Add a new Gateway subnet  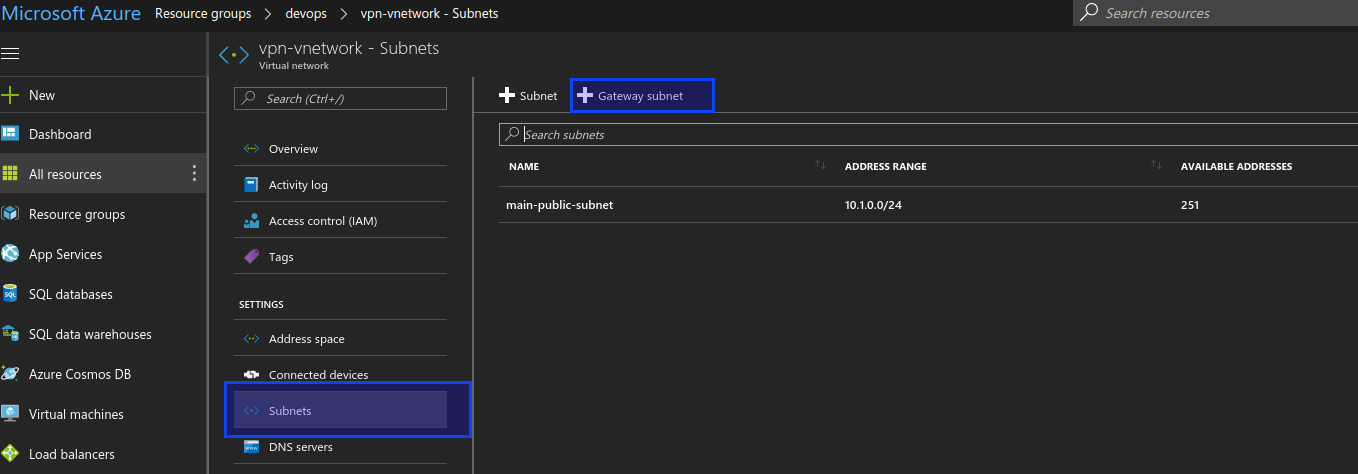[x=641, y=96]
